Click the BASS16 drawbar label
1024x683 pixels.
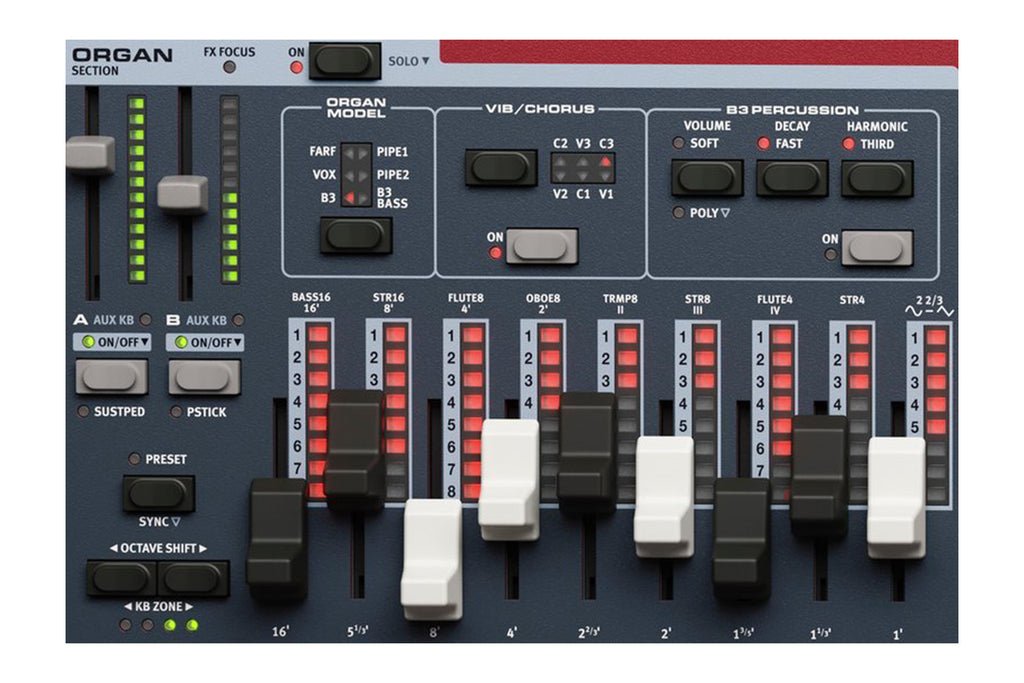tap(311, 297)
